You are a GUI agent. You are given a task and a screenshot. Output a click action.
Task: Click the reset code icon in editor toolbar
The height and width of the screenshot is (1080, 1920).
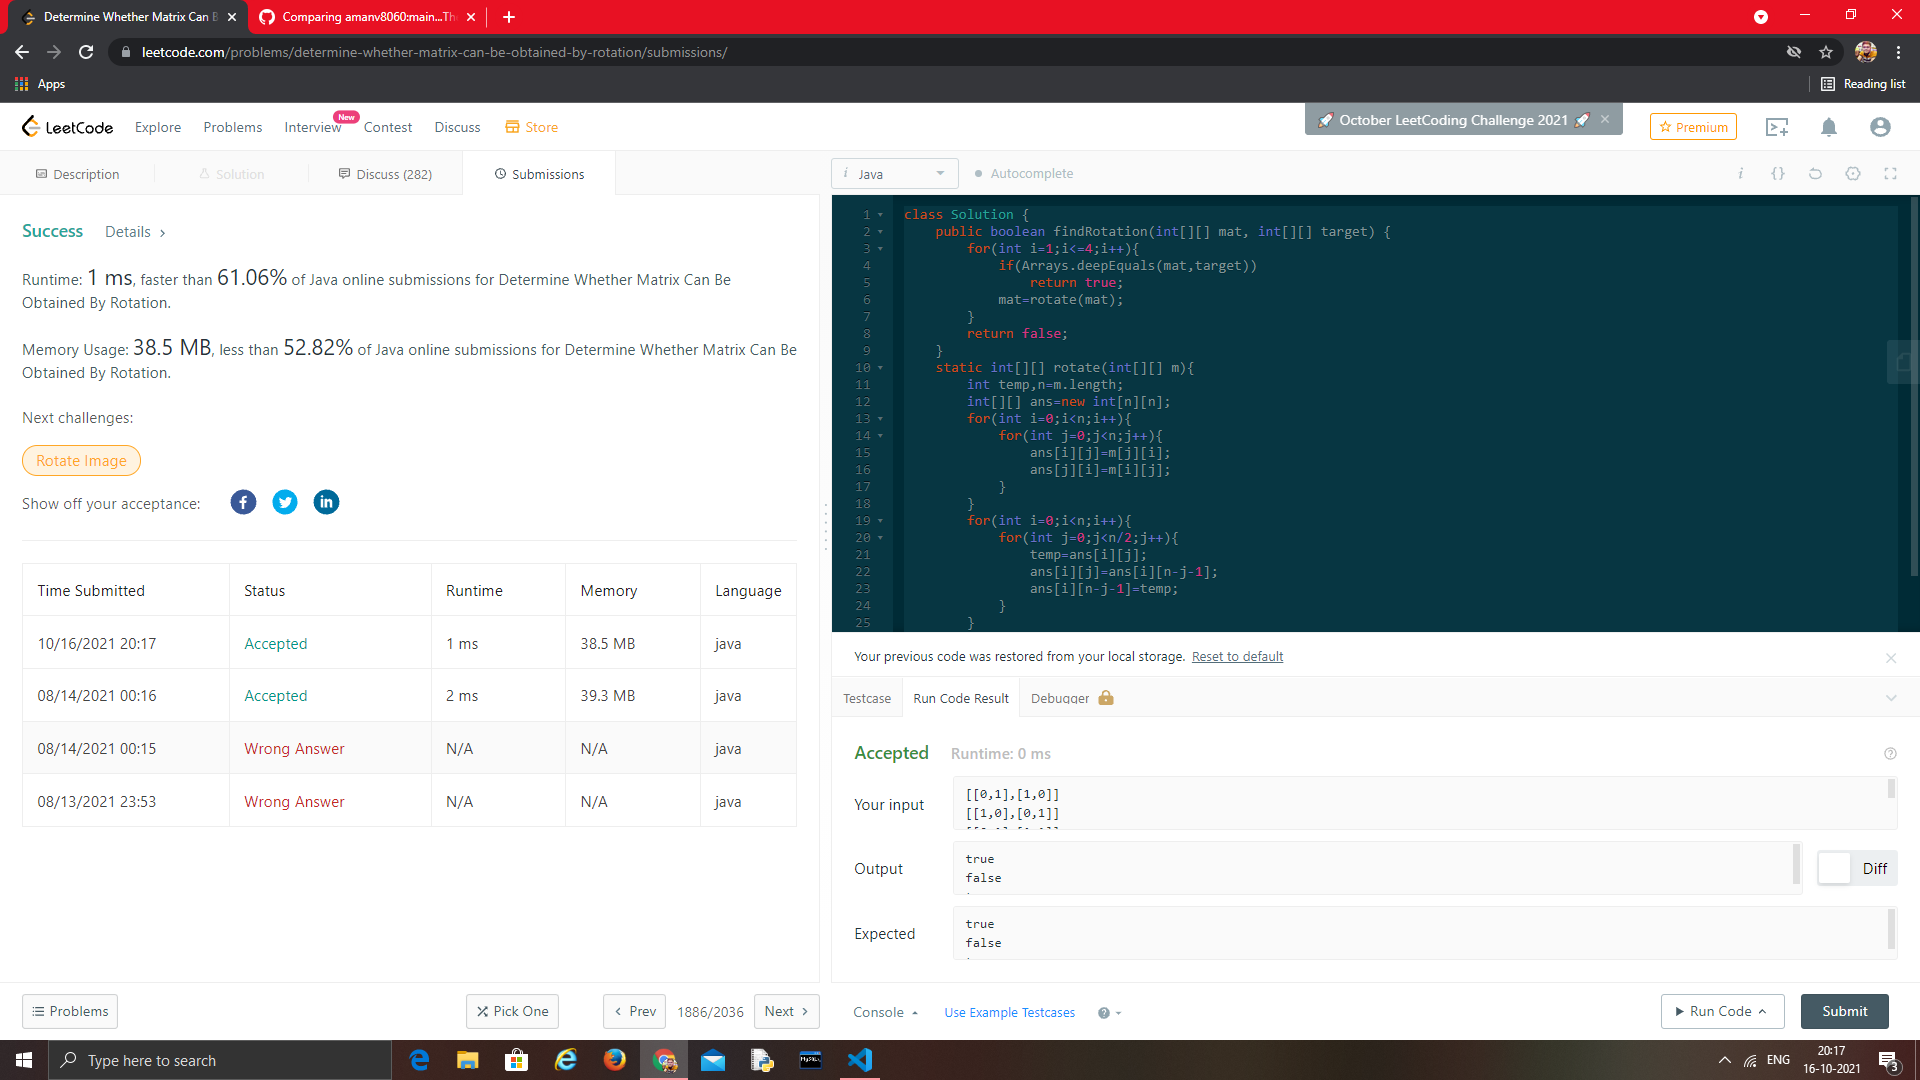[1815, 174]
